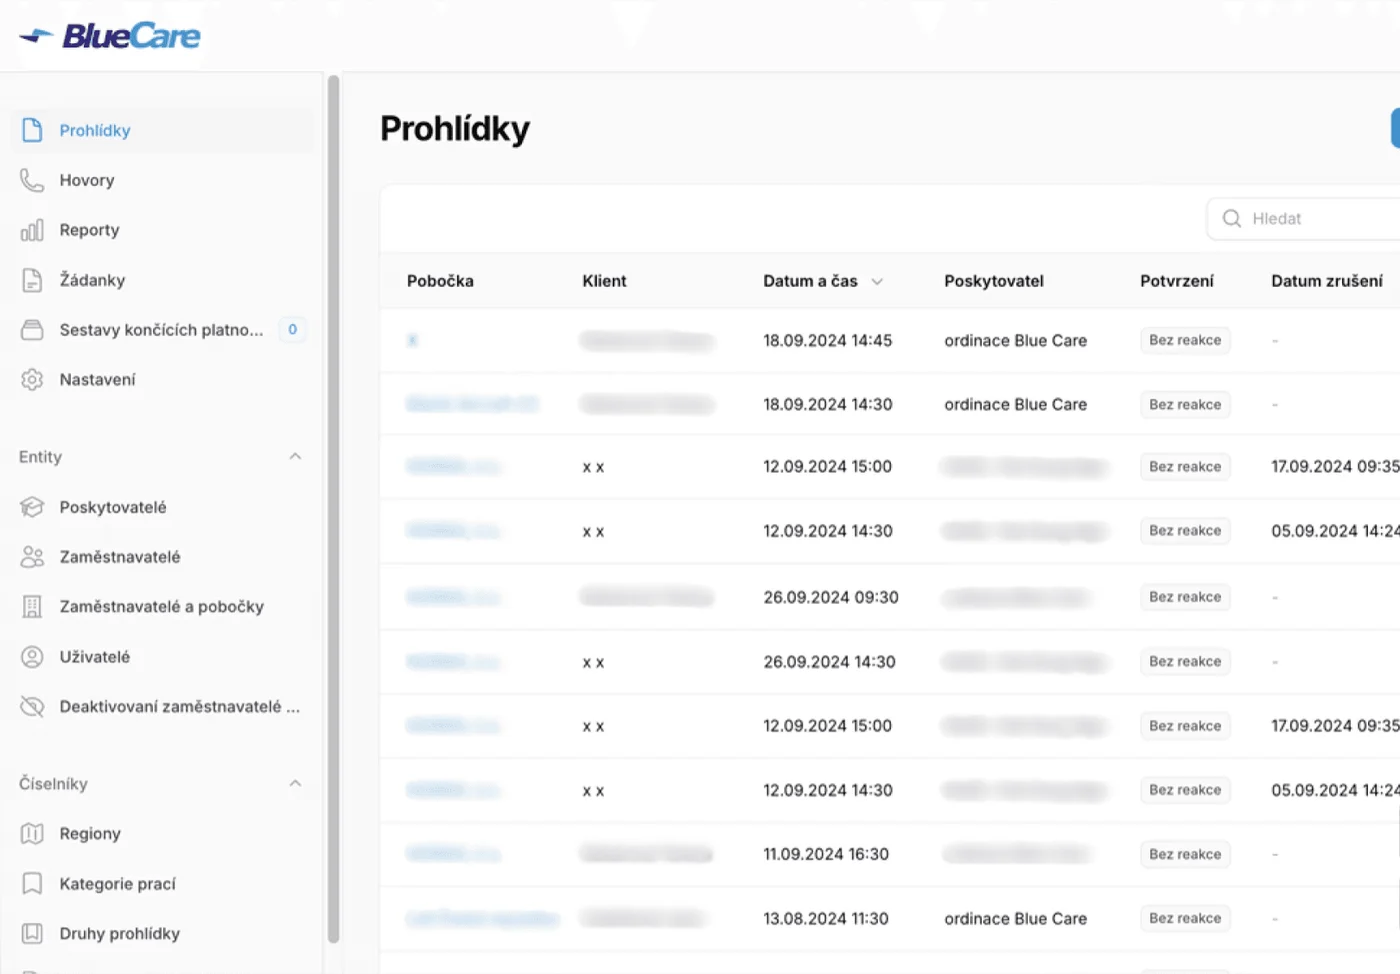Click the Regiony map icon

coord(32,833)
